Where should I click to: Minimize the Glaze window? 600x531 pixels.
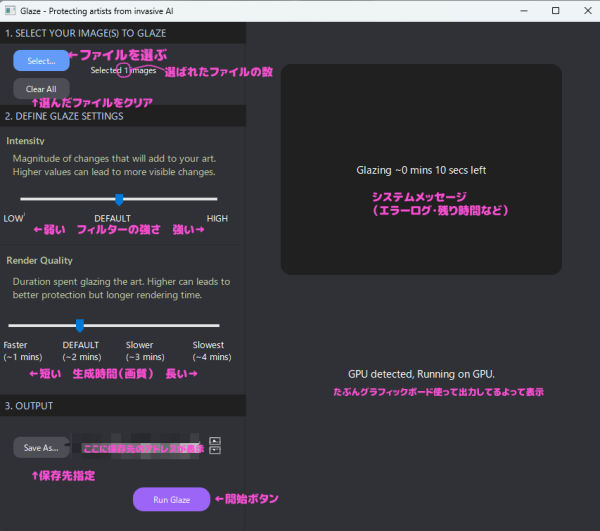pos(524,11)
